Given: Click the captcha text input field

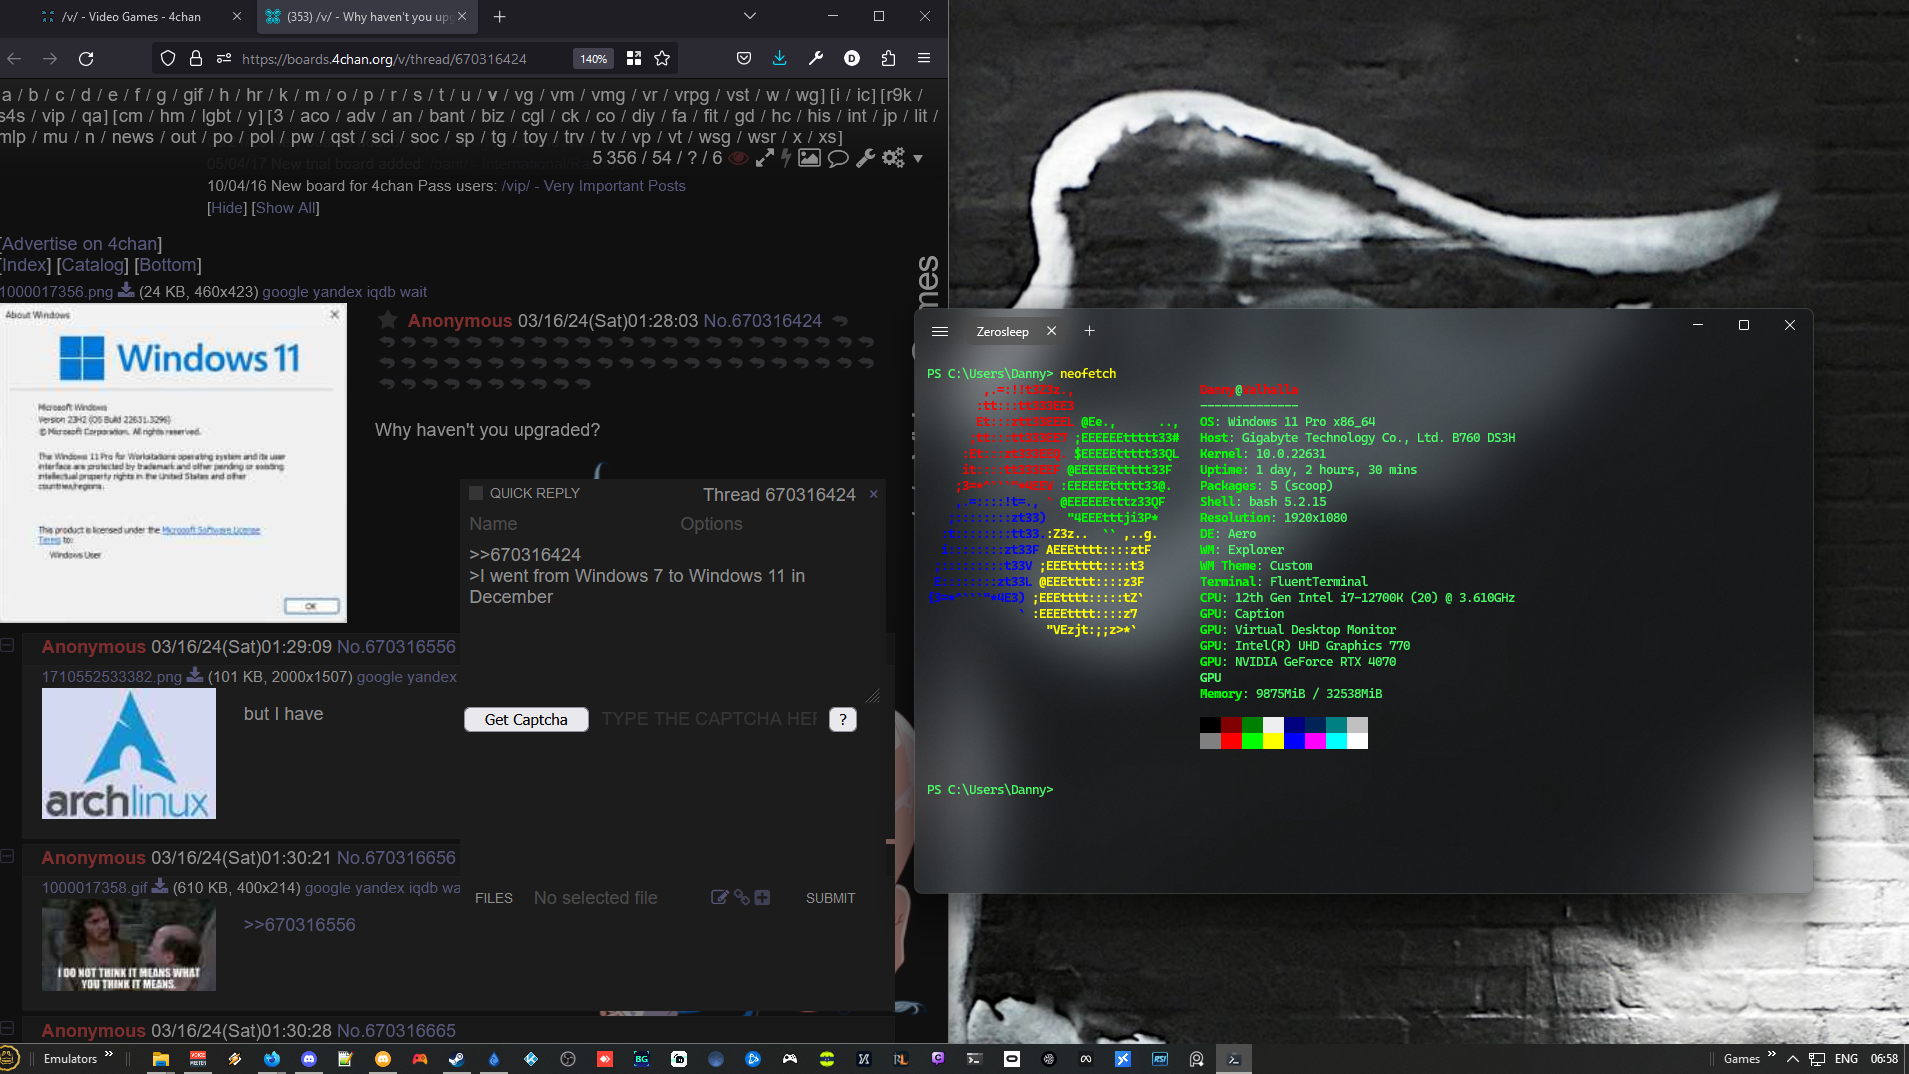Looking at the screenshot, I should [x=709, y=719].
